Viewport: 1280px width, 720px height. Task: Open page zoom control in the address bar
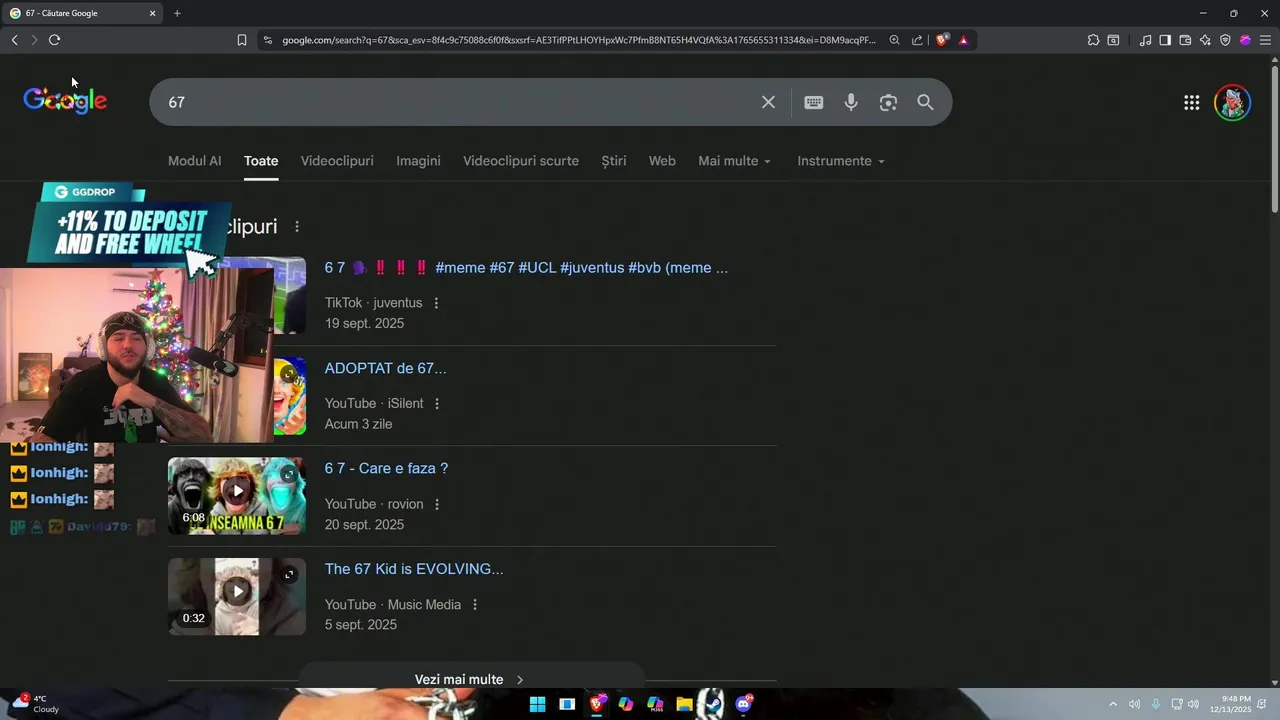click(x=894, y=40)
